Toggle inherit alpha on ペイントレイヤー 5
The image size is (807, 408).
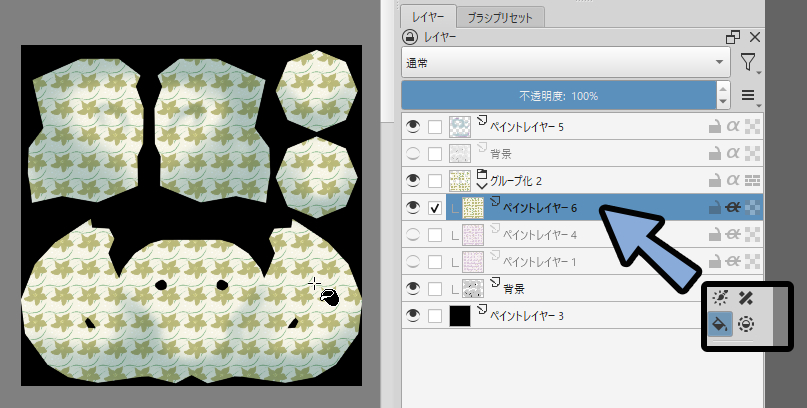tap(733, 127)
